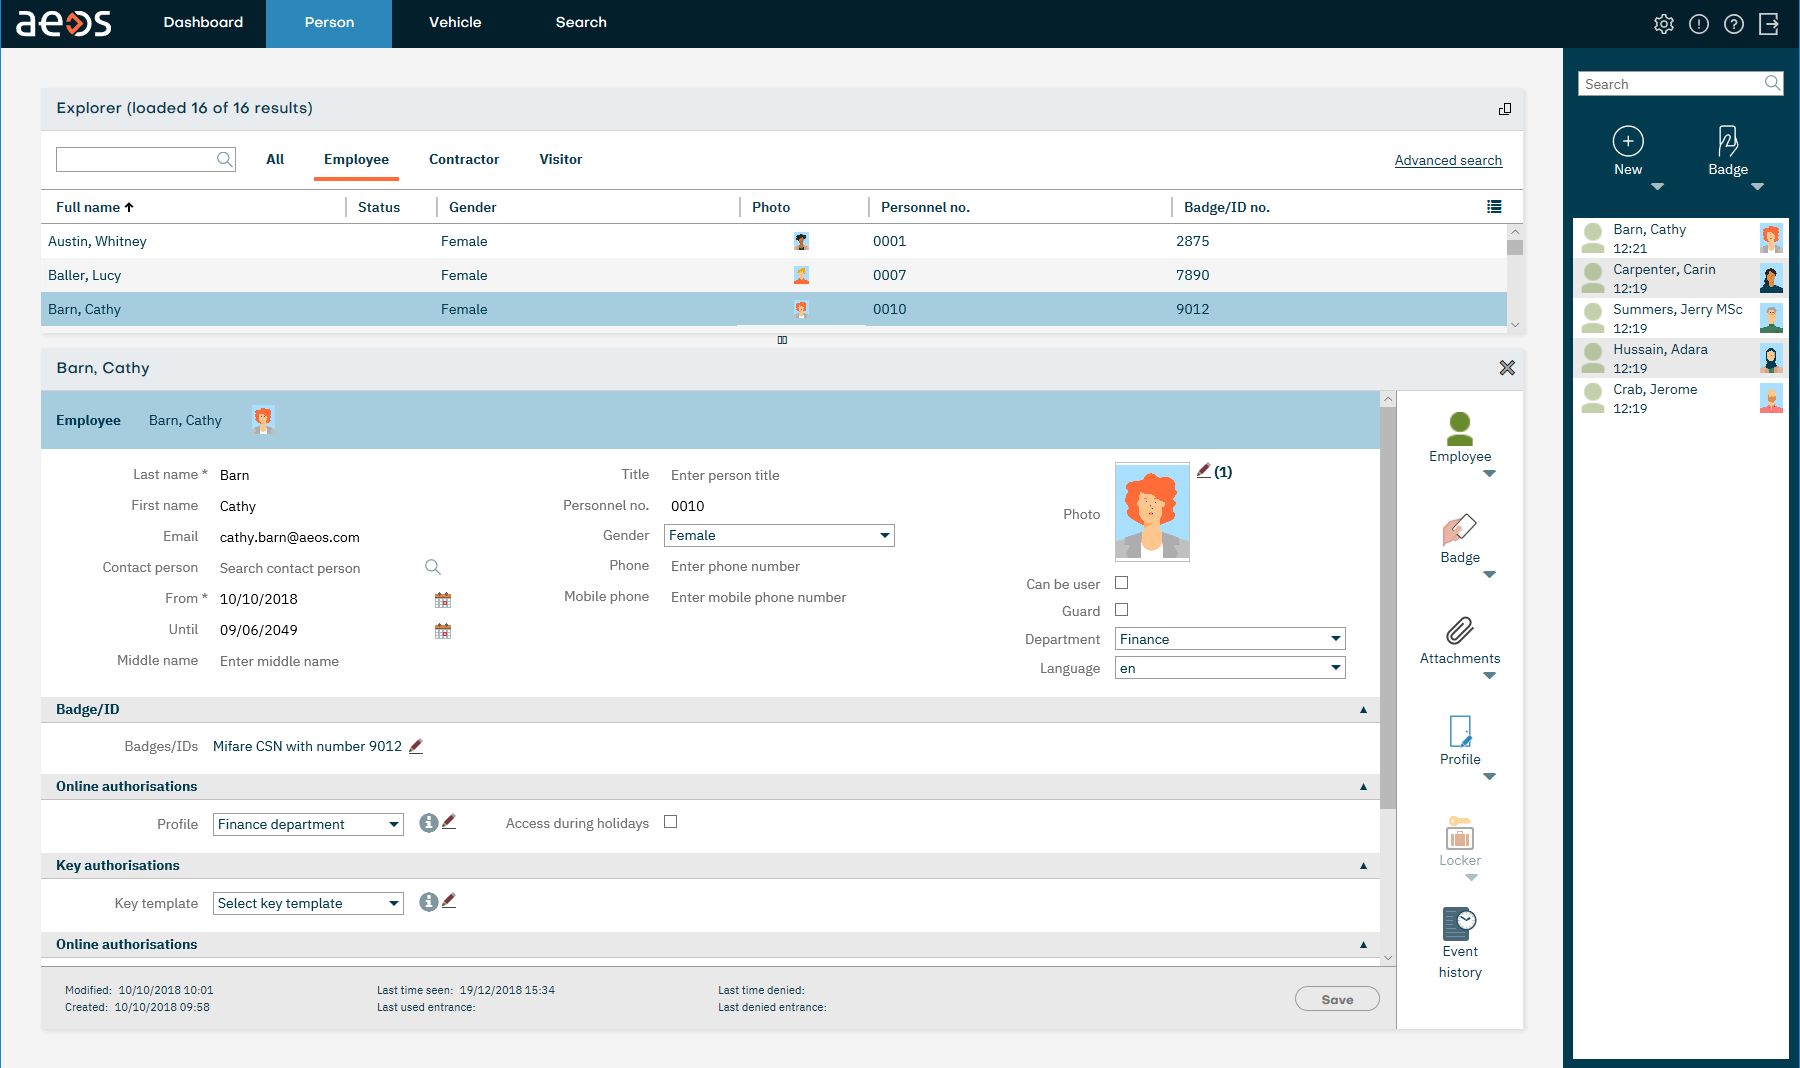The image size is (1800, 1068).
Task: Edit the Mifare badge pencil icon
Action: [416, 746]
